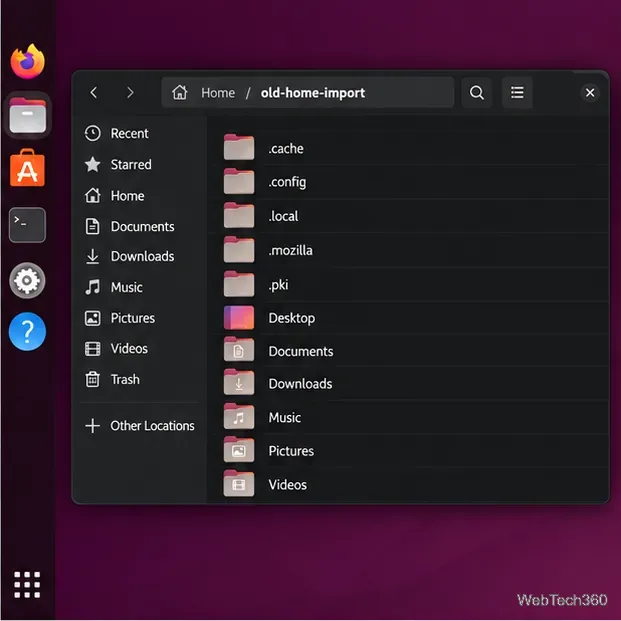Open Help from the dock
Viewport: 621px width, 621px height.
tap(27, 331)
